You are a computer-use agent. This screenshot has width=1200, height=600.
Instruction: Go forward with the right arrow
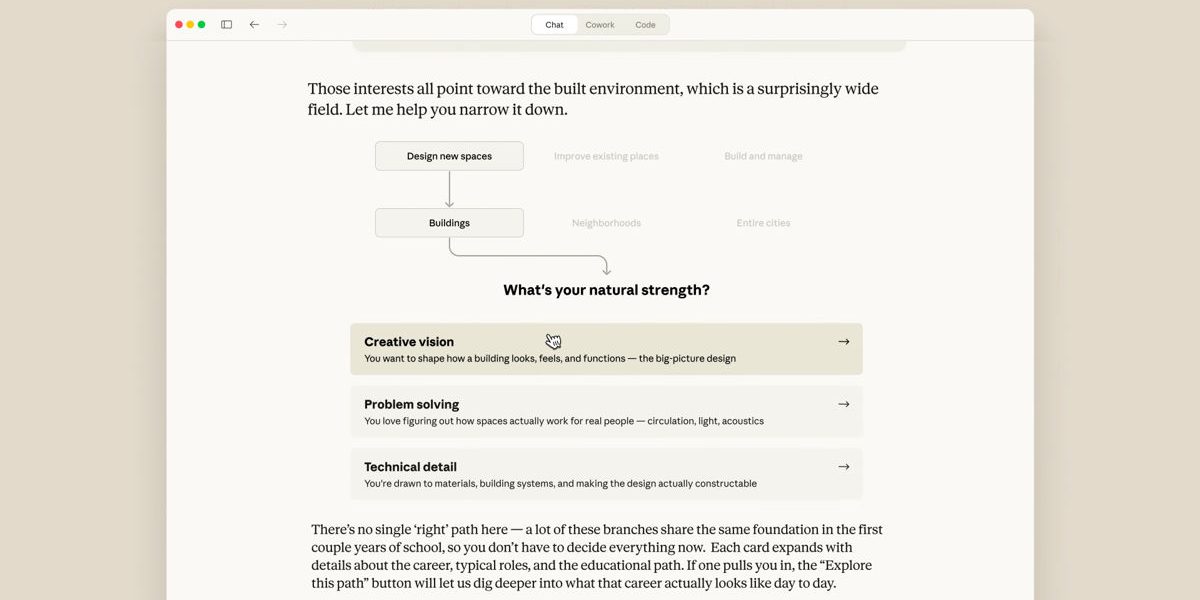click(282, 25)
